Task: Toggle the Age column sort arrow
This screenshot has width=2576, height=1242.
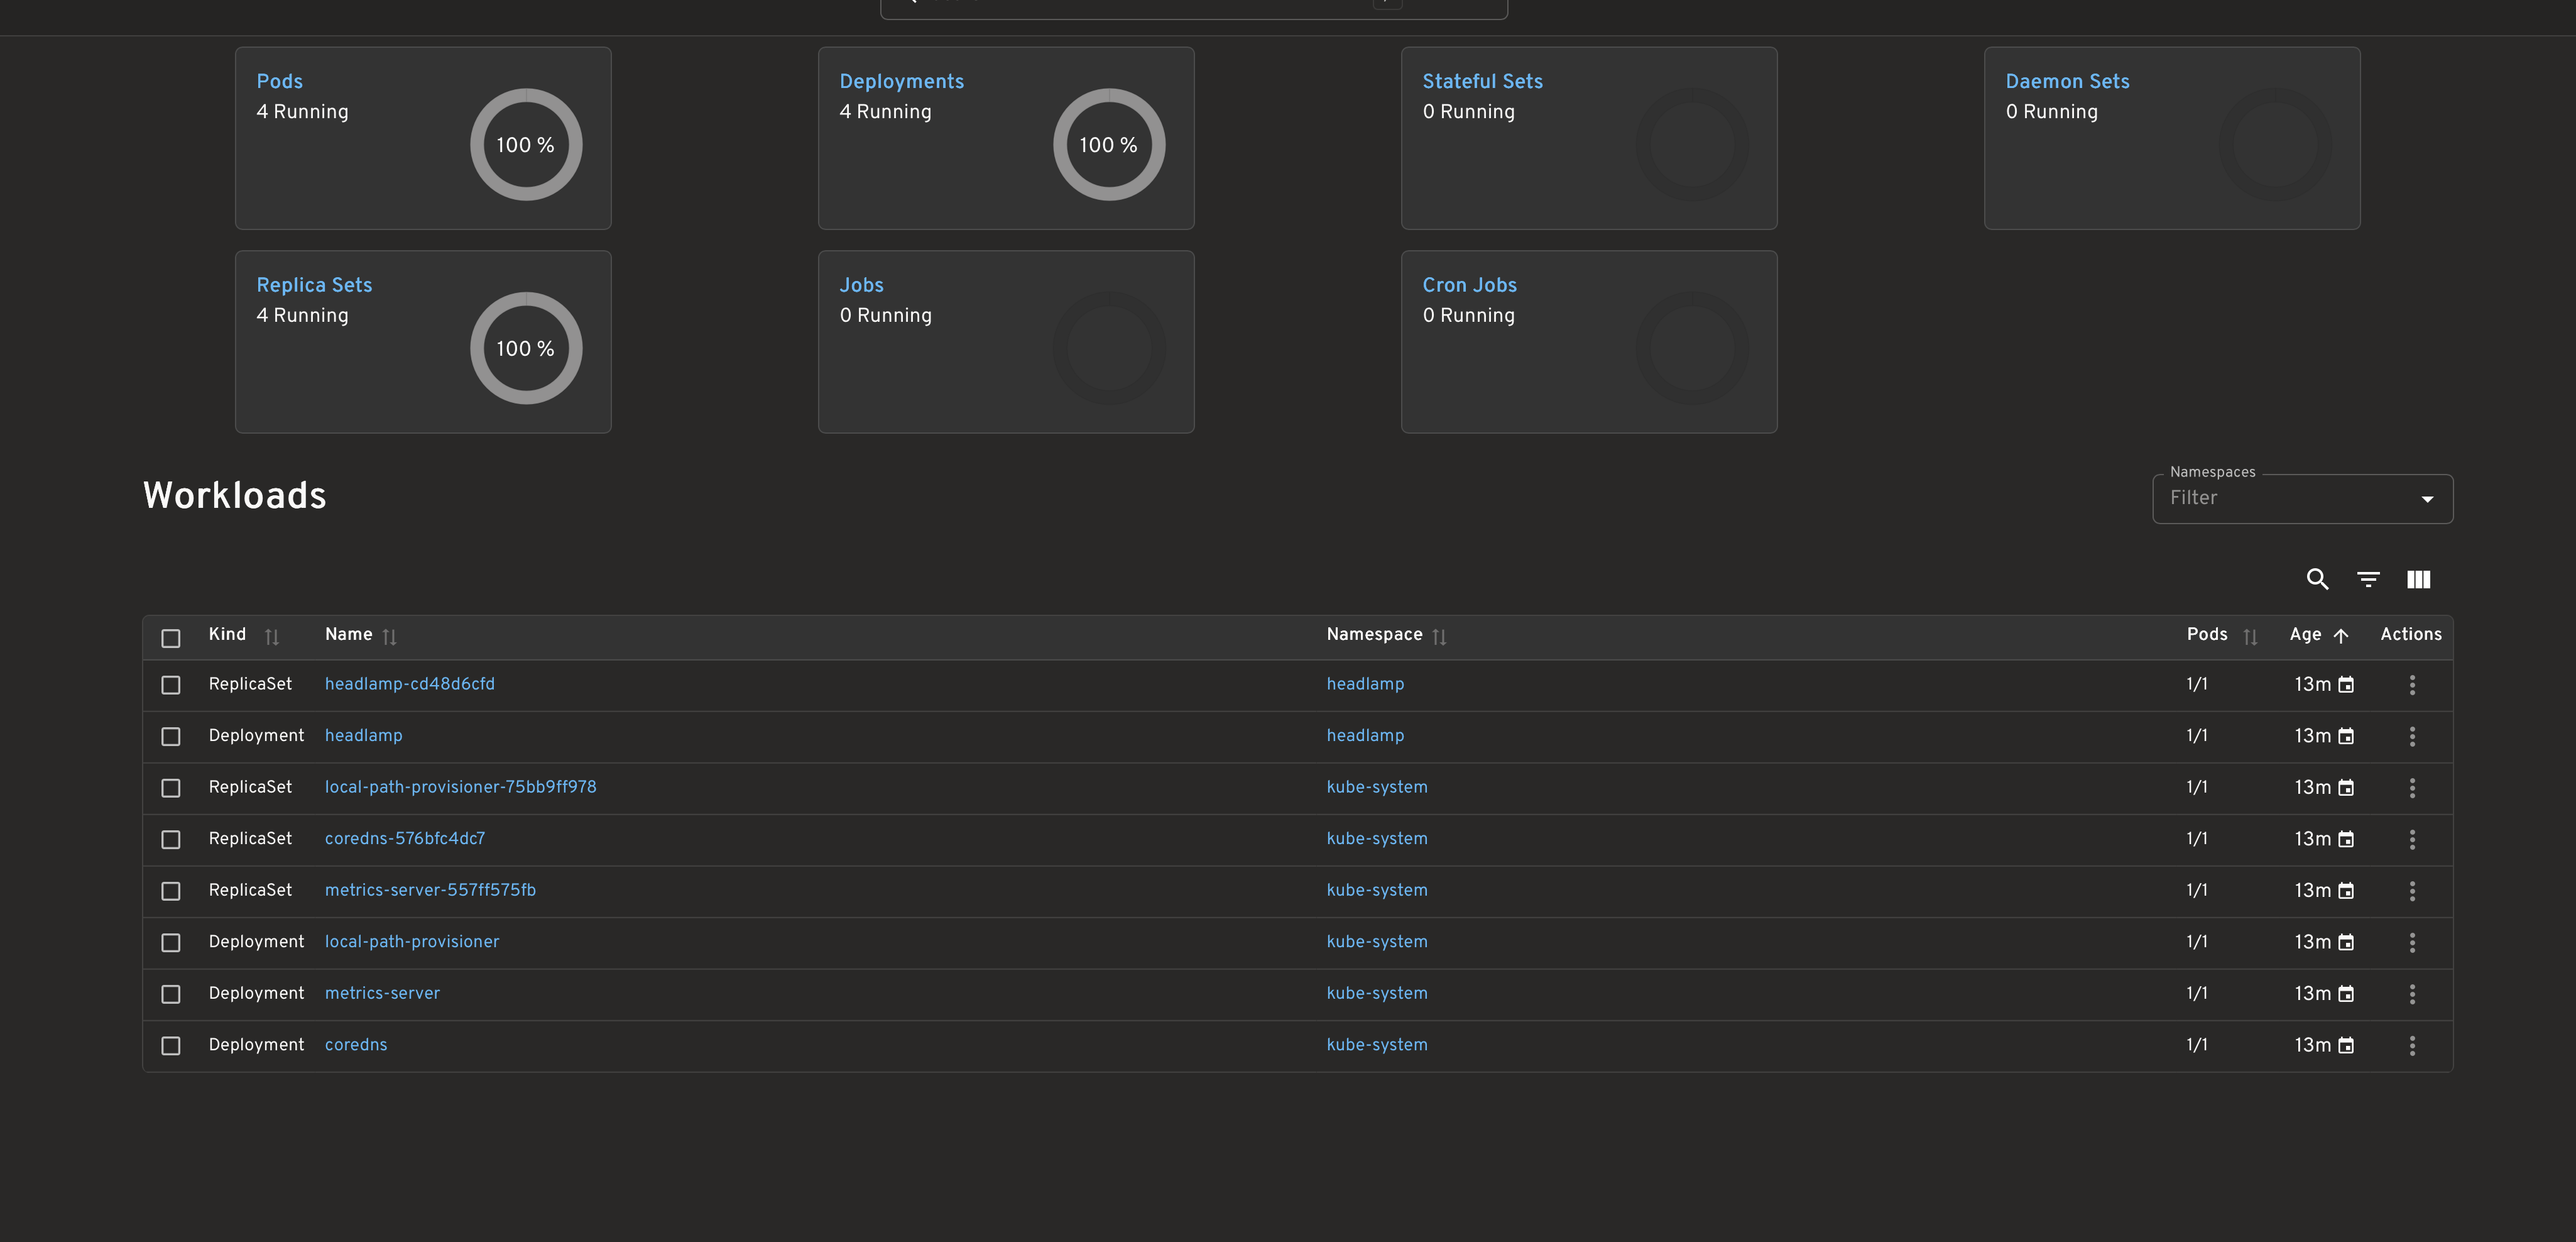Action: click(2343, 635)
